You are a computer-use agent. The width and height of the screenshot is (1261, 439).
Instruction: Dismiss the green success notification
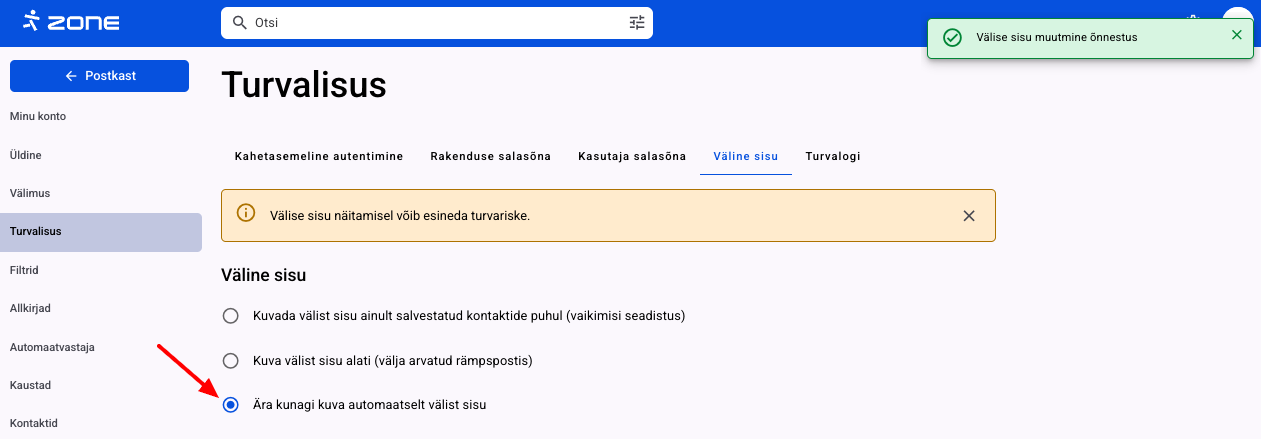tap(1237, 35)
